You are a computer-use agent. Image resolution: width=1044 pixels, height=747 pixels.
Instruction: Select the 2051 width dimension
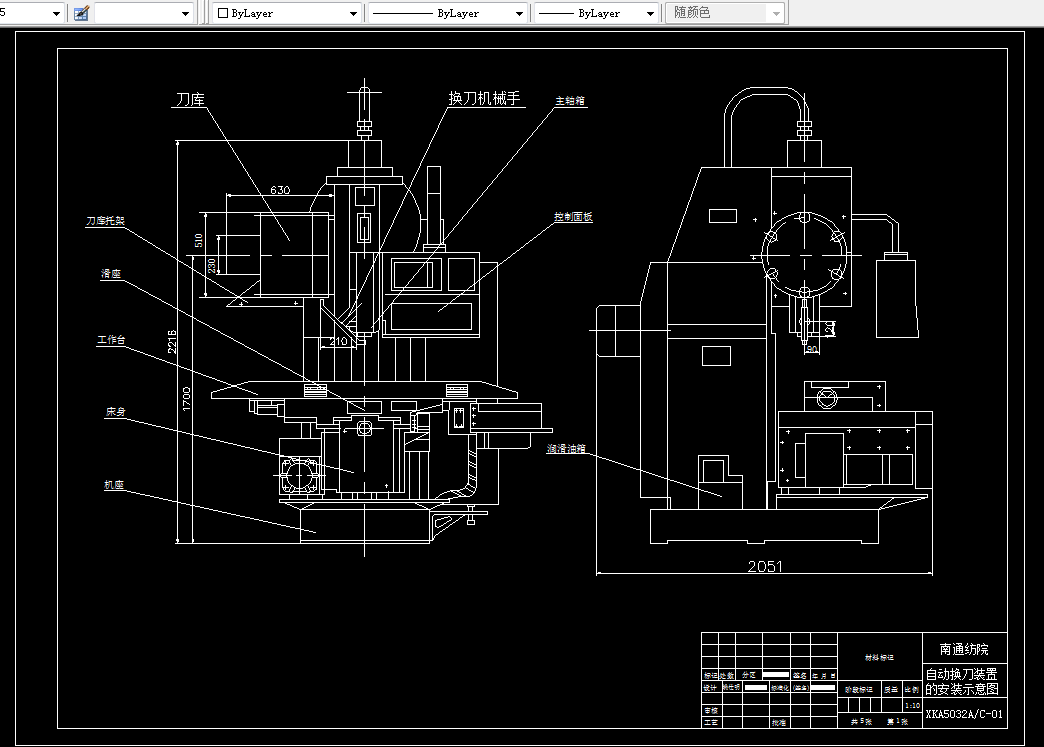pos(765,567)
